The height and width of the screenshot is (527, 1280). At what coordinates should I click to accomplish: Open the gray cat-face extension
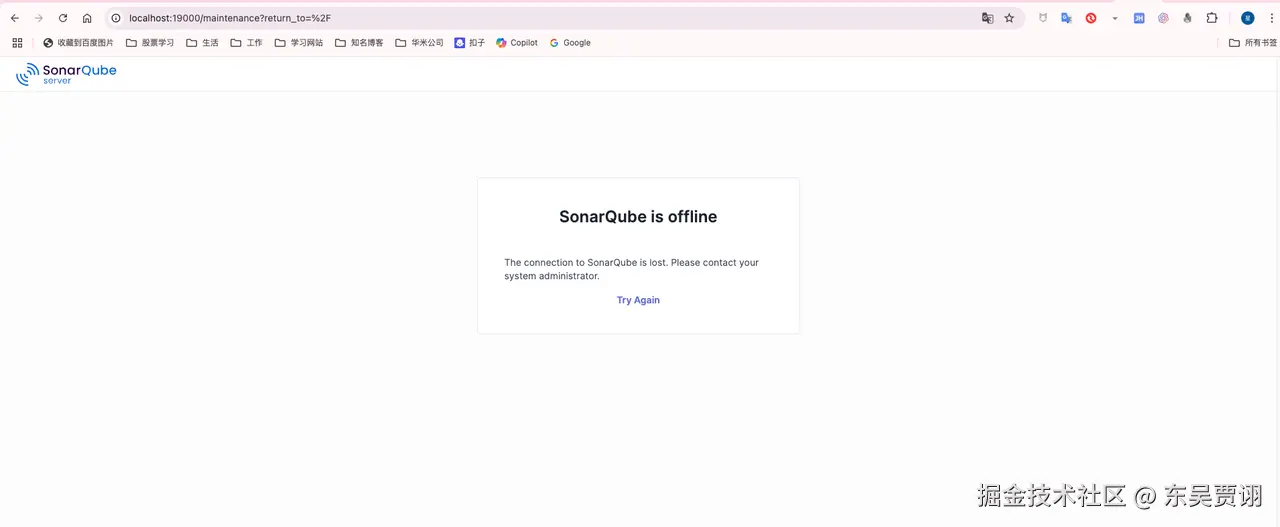point(1043,18)
